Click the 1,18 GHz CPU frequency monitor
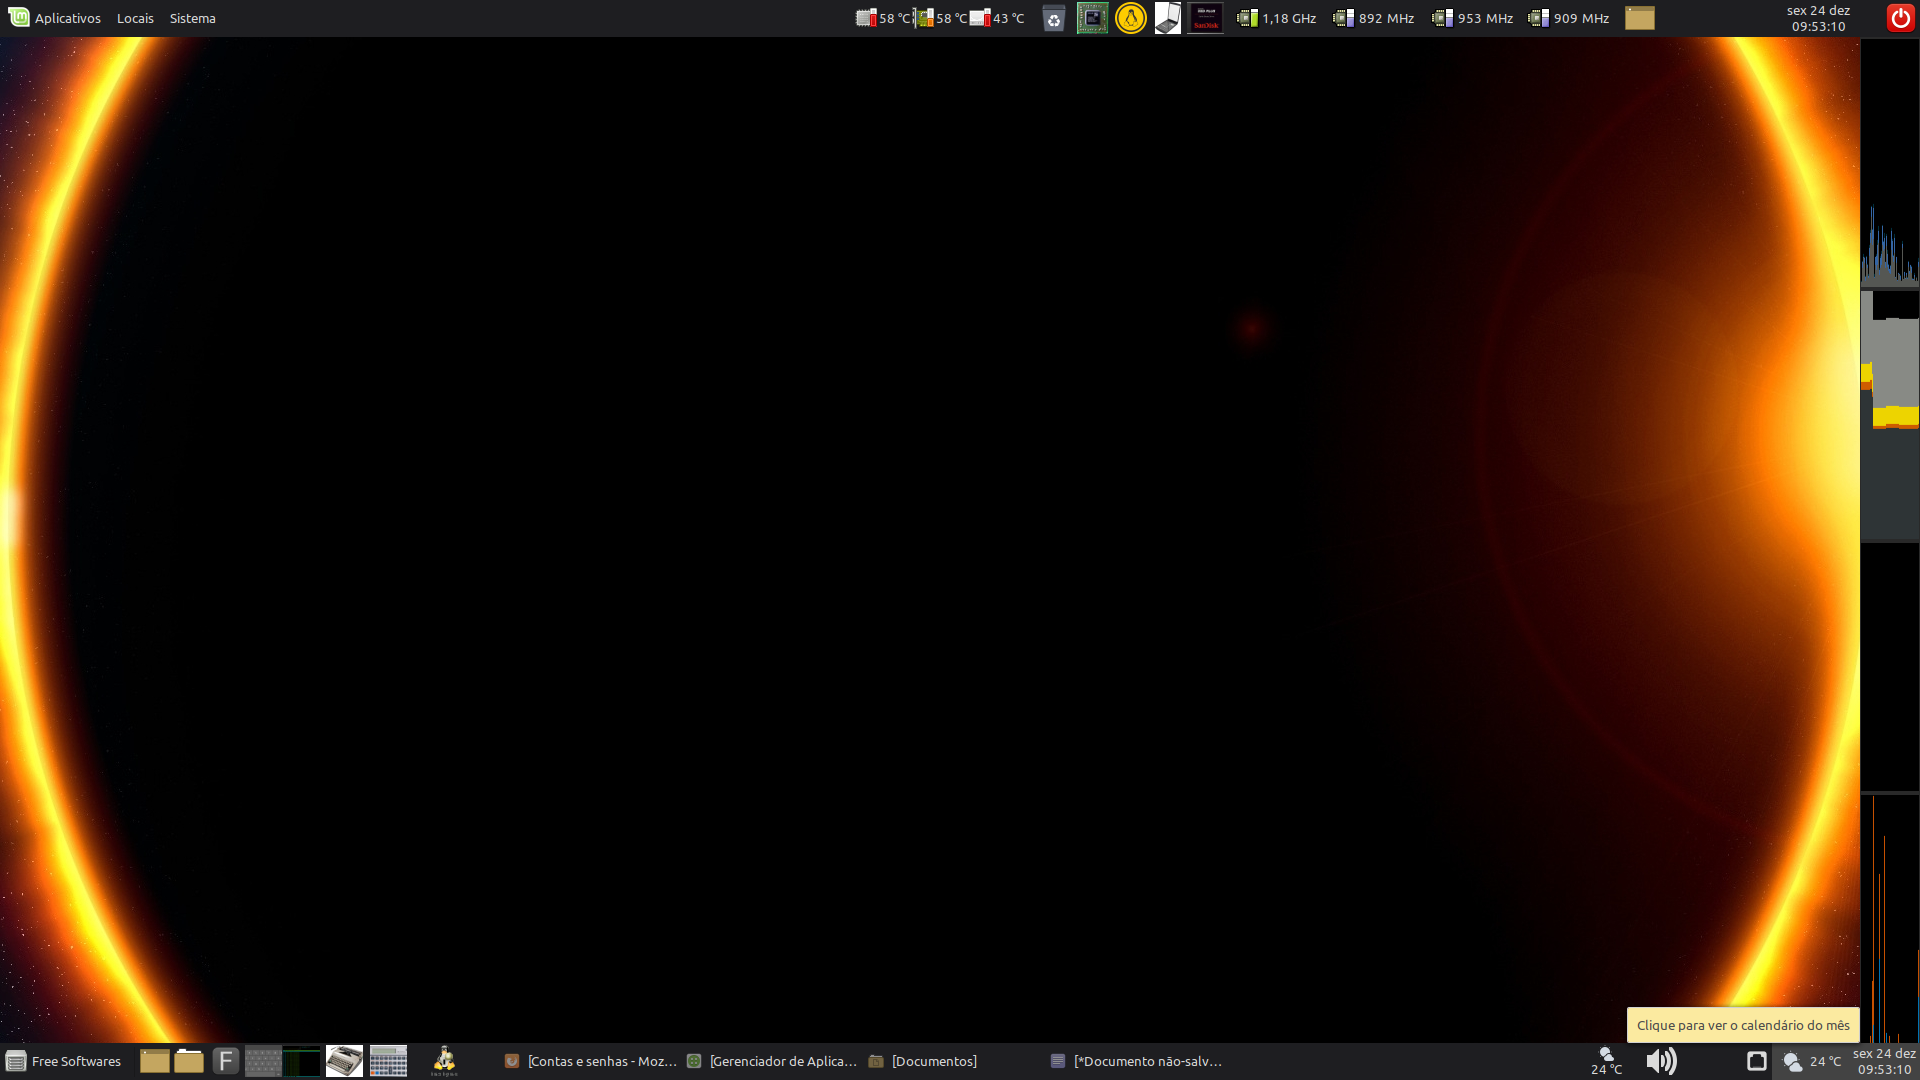The height and width of the screenshot is (1080, 1920). pos(1277,18)
